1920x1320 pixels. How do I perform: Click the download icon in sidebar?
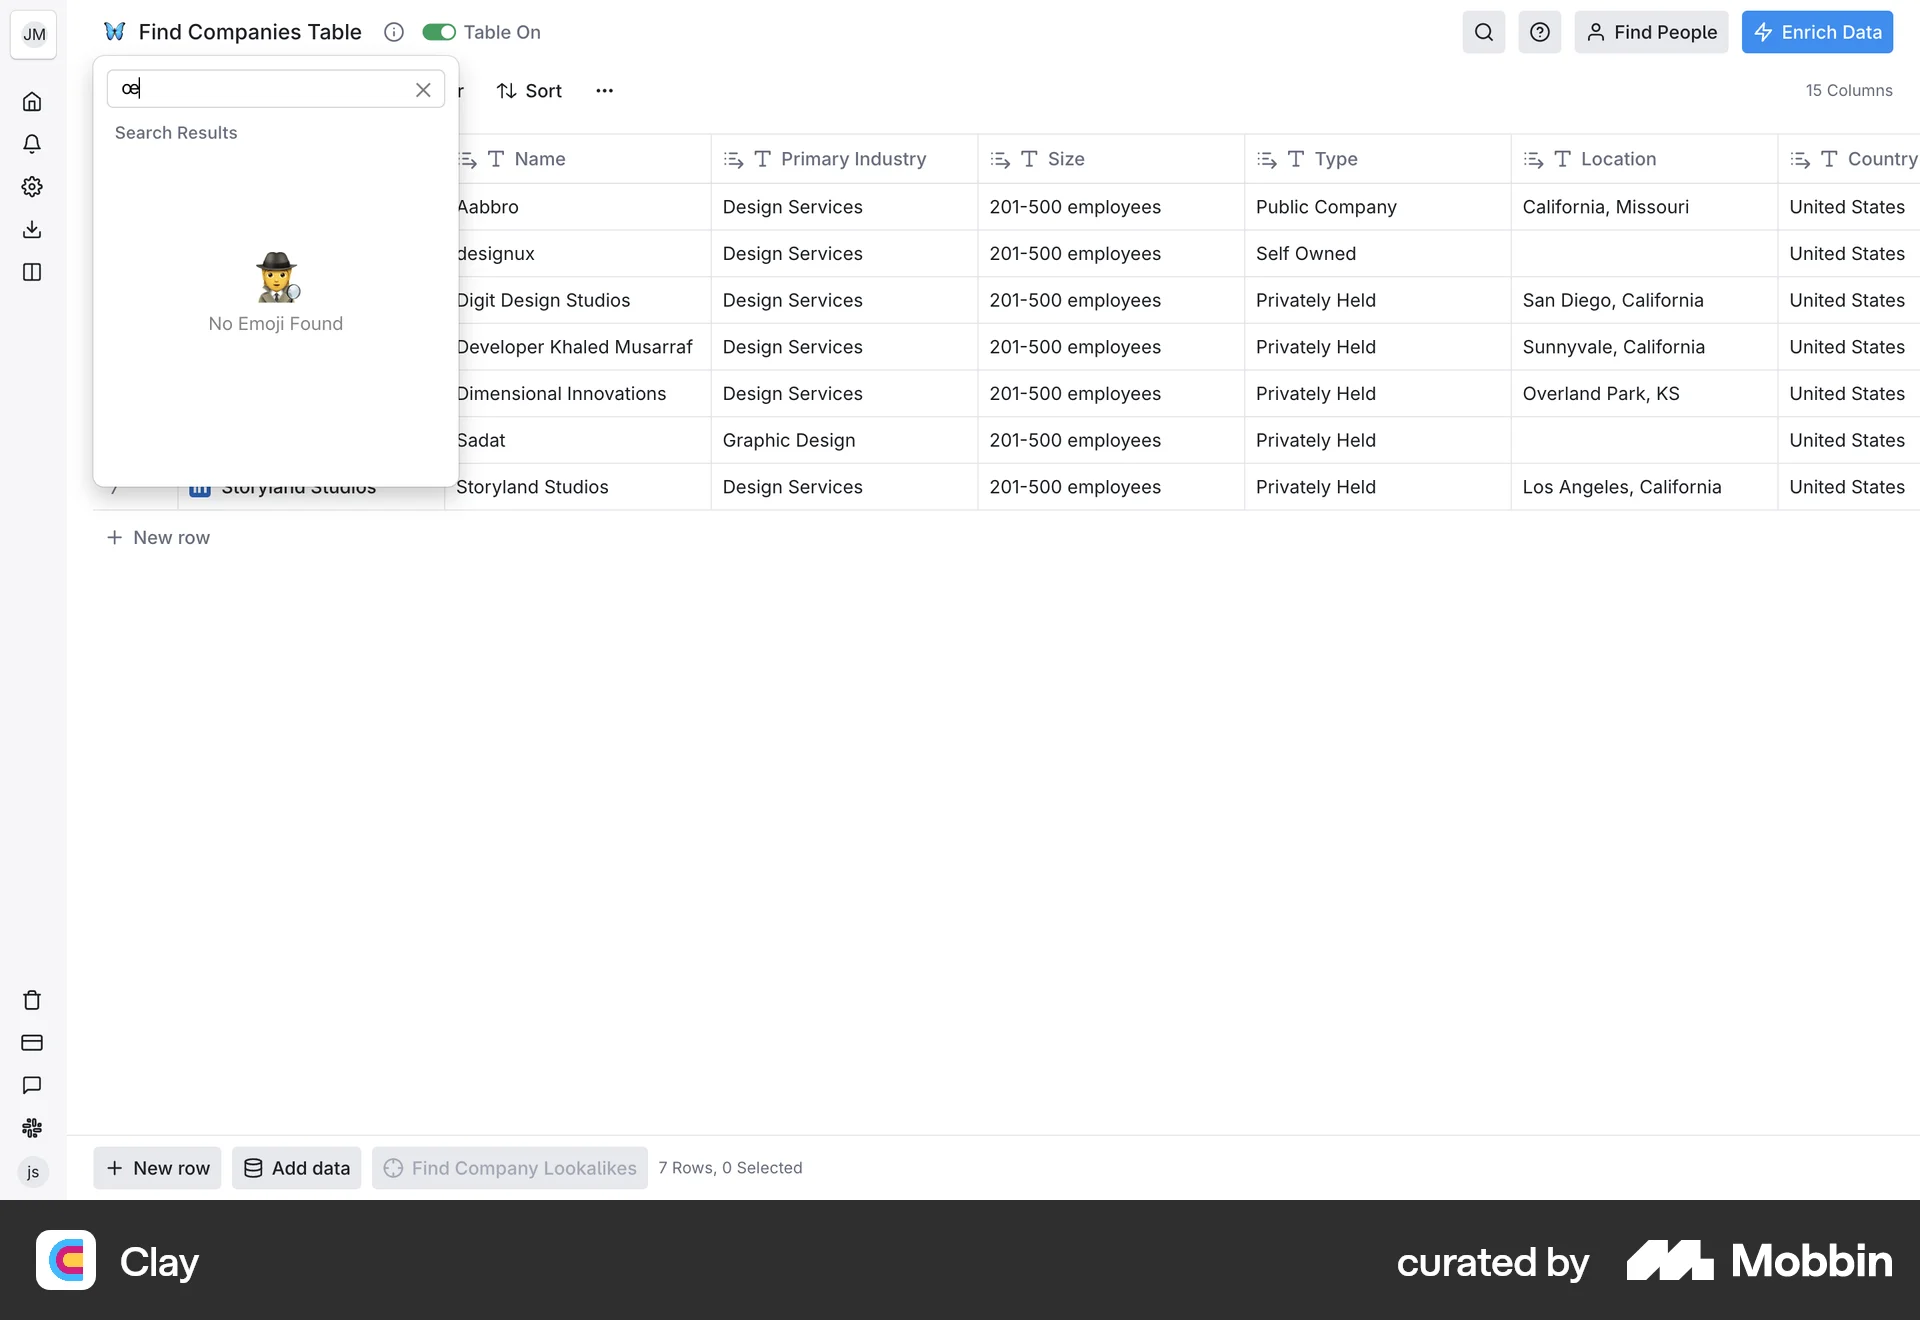[32, 230]
